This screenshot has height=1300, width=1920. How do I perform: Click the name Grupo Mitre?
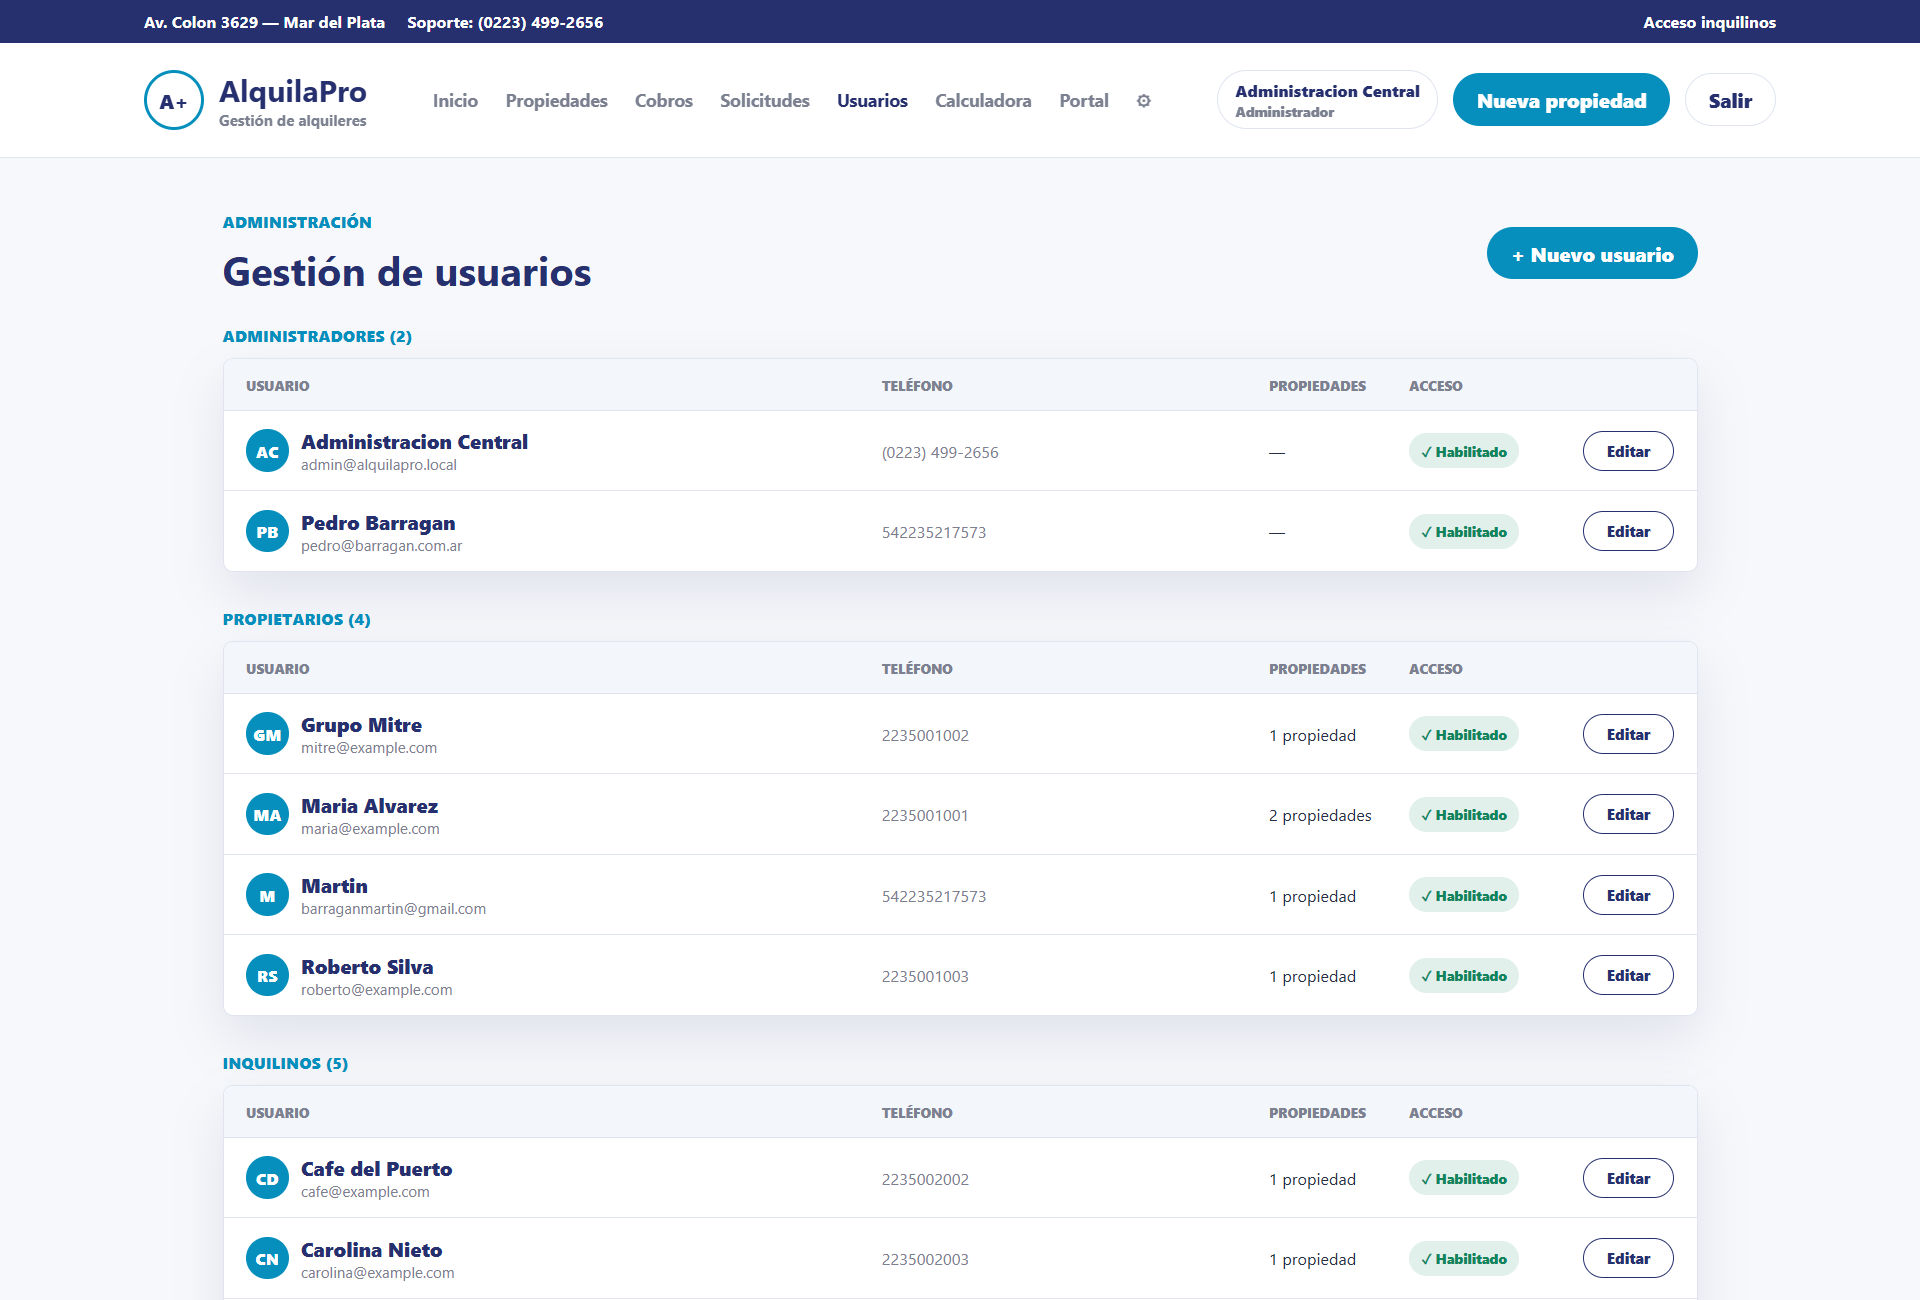(x=361, y=725)
